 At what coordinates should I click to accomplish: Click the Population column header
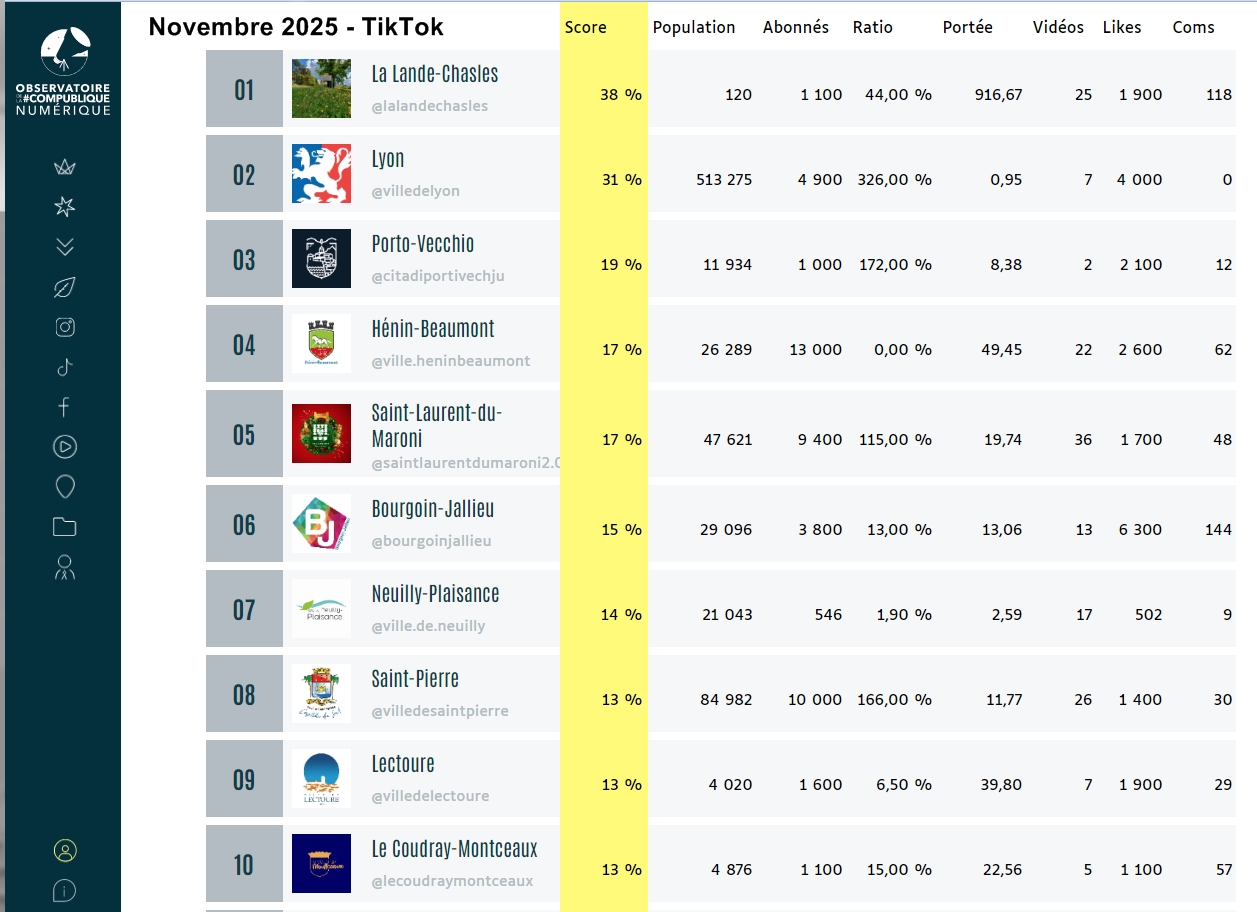pyautogui.click(x=693, y=28)
